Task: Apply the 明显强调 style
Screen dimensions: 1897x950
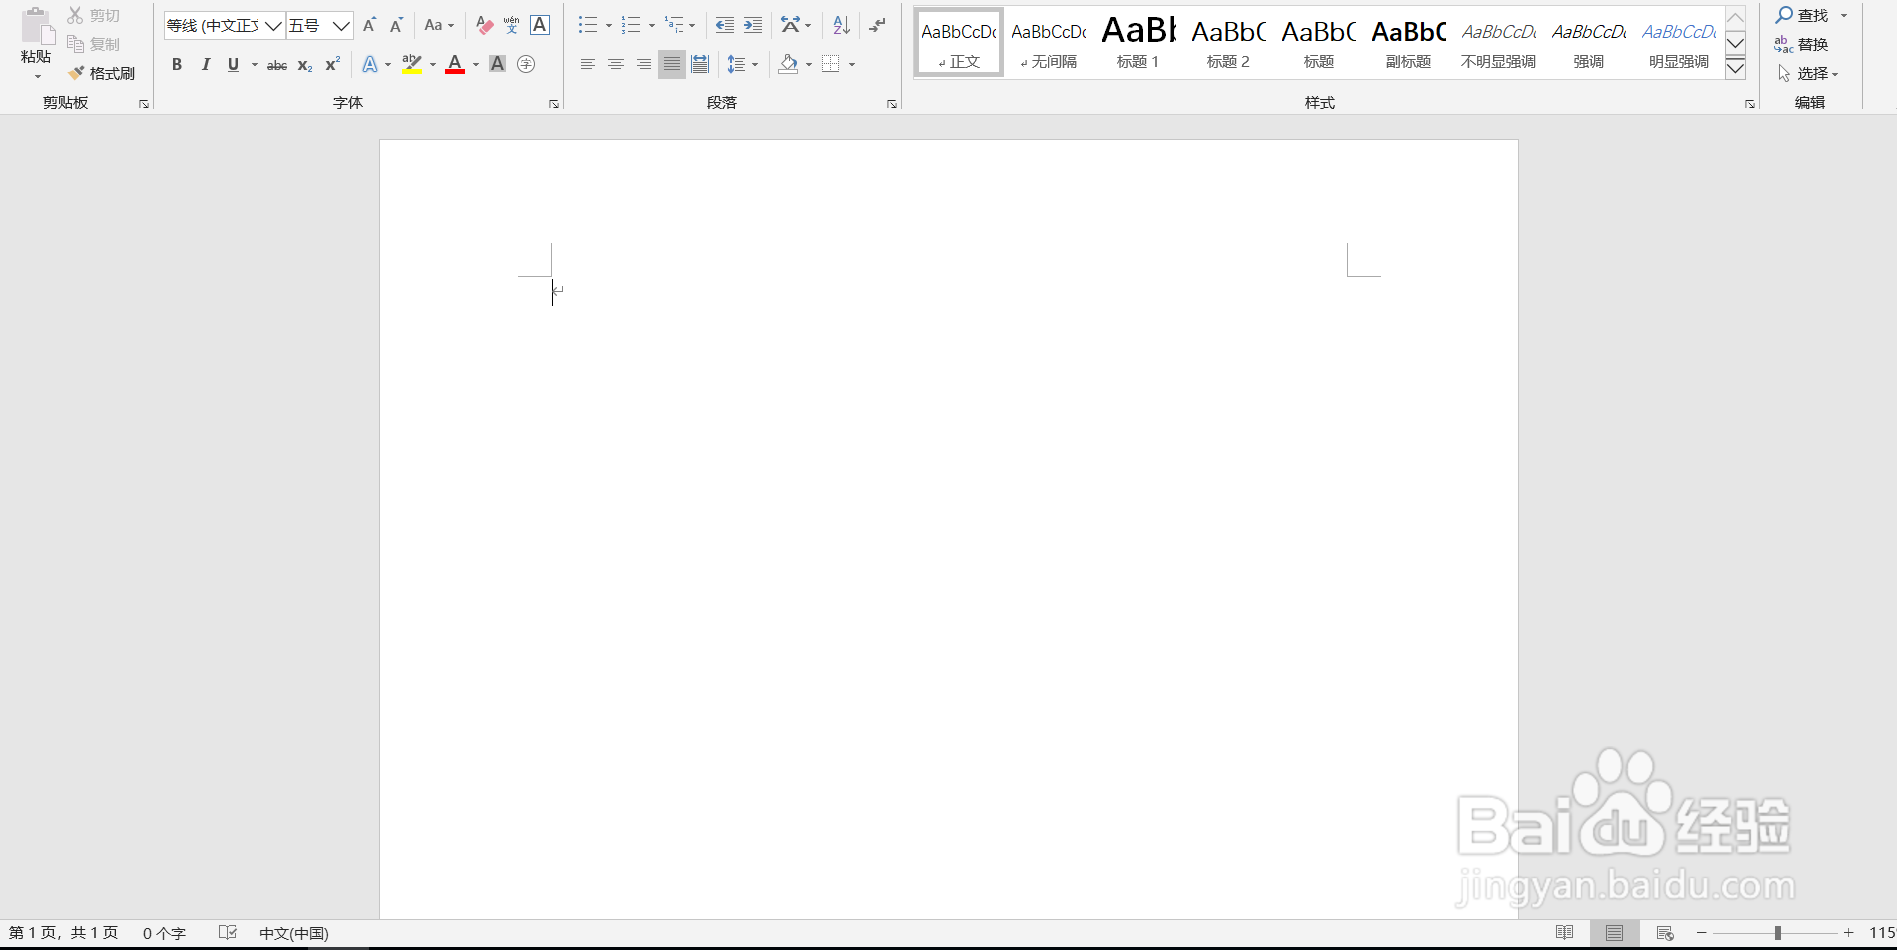Action: pos(1679,43)
